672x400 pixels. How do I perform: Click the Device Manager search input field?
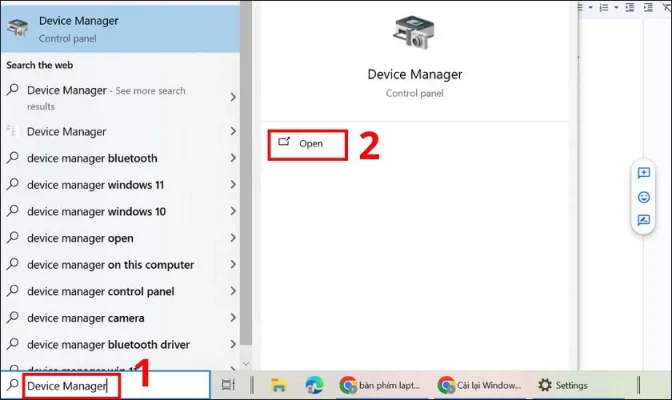70,385
